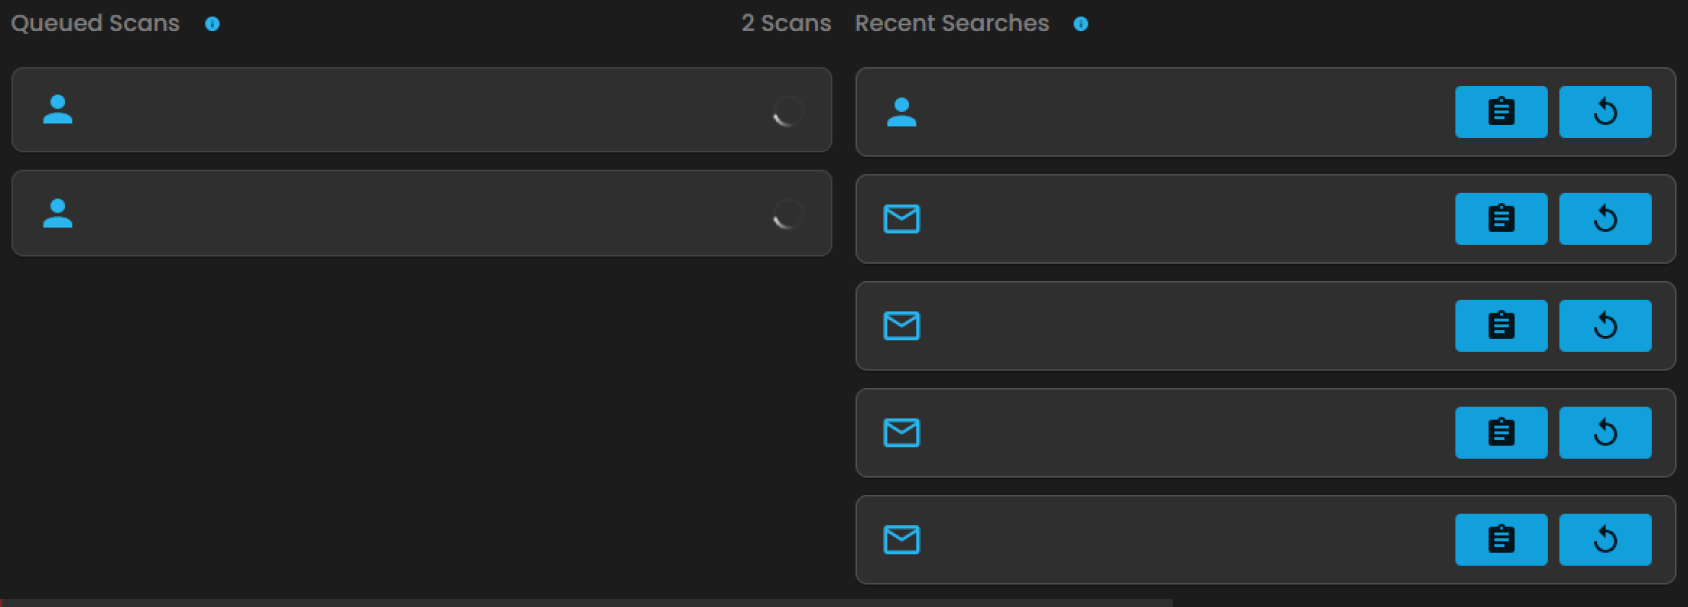Click the person icon in second queued scan
Viewport: 1688px width, 607px height.
(58, 213)
